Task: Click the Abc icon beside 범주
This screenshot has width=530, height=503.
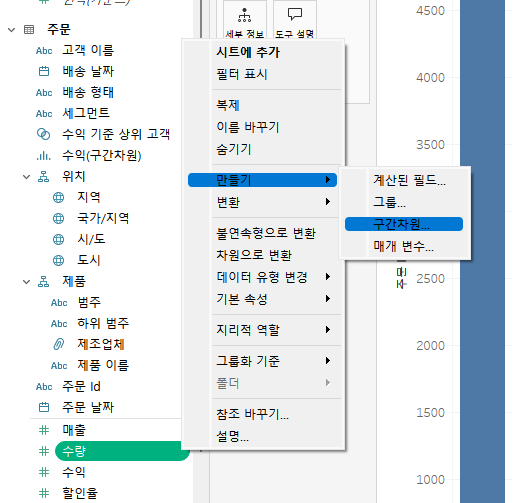Action: tap(59, 303)
